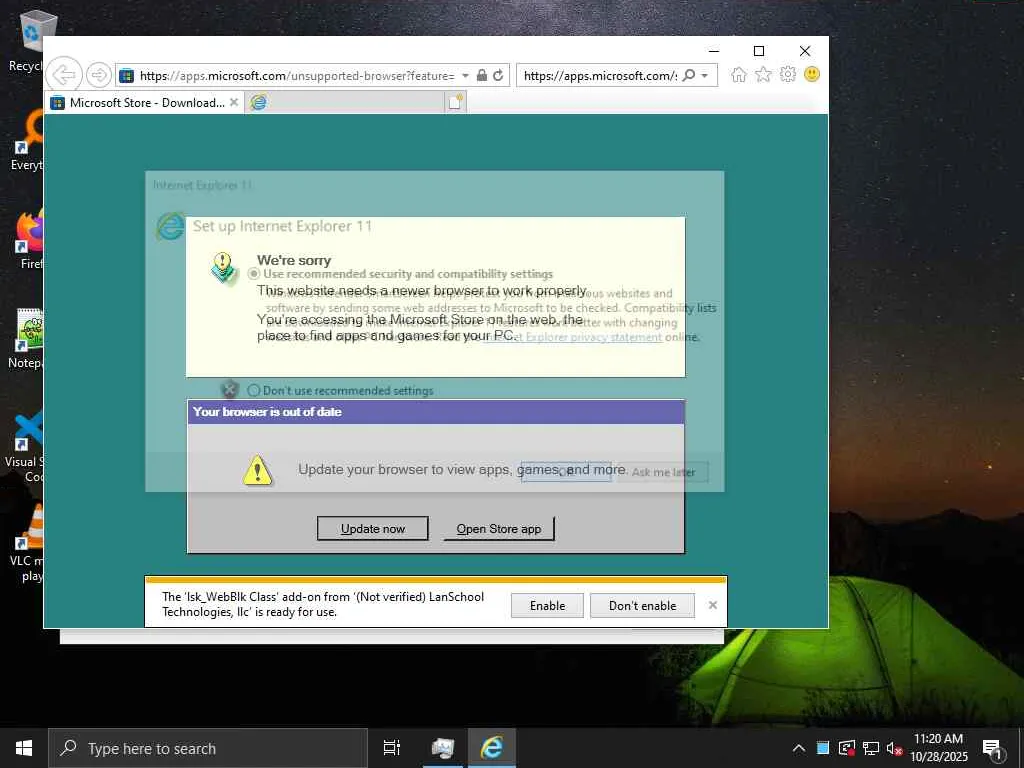Click the Internet Explorer logo in setup dialog
This screenshot has height=768, width=1024.
(170, 226)
